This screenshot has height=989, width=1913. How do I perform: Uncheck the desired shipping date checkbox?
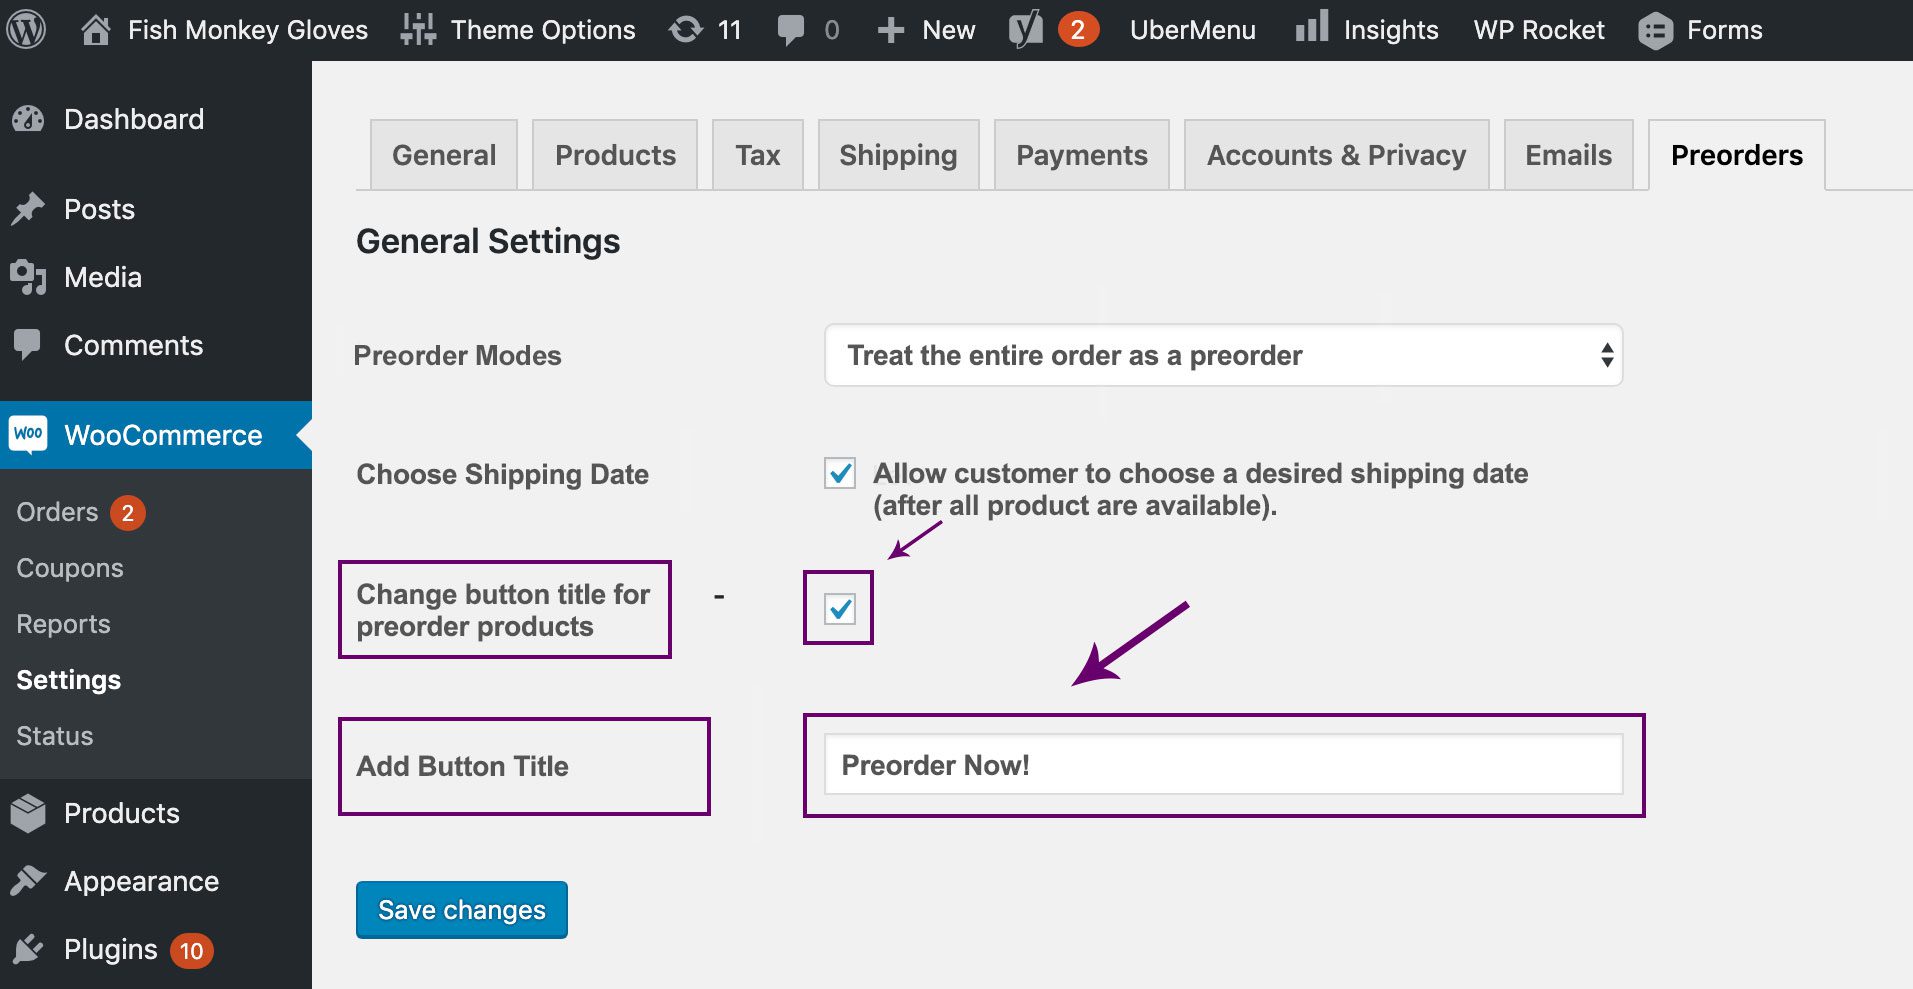(841, 474)
